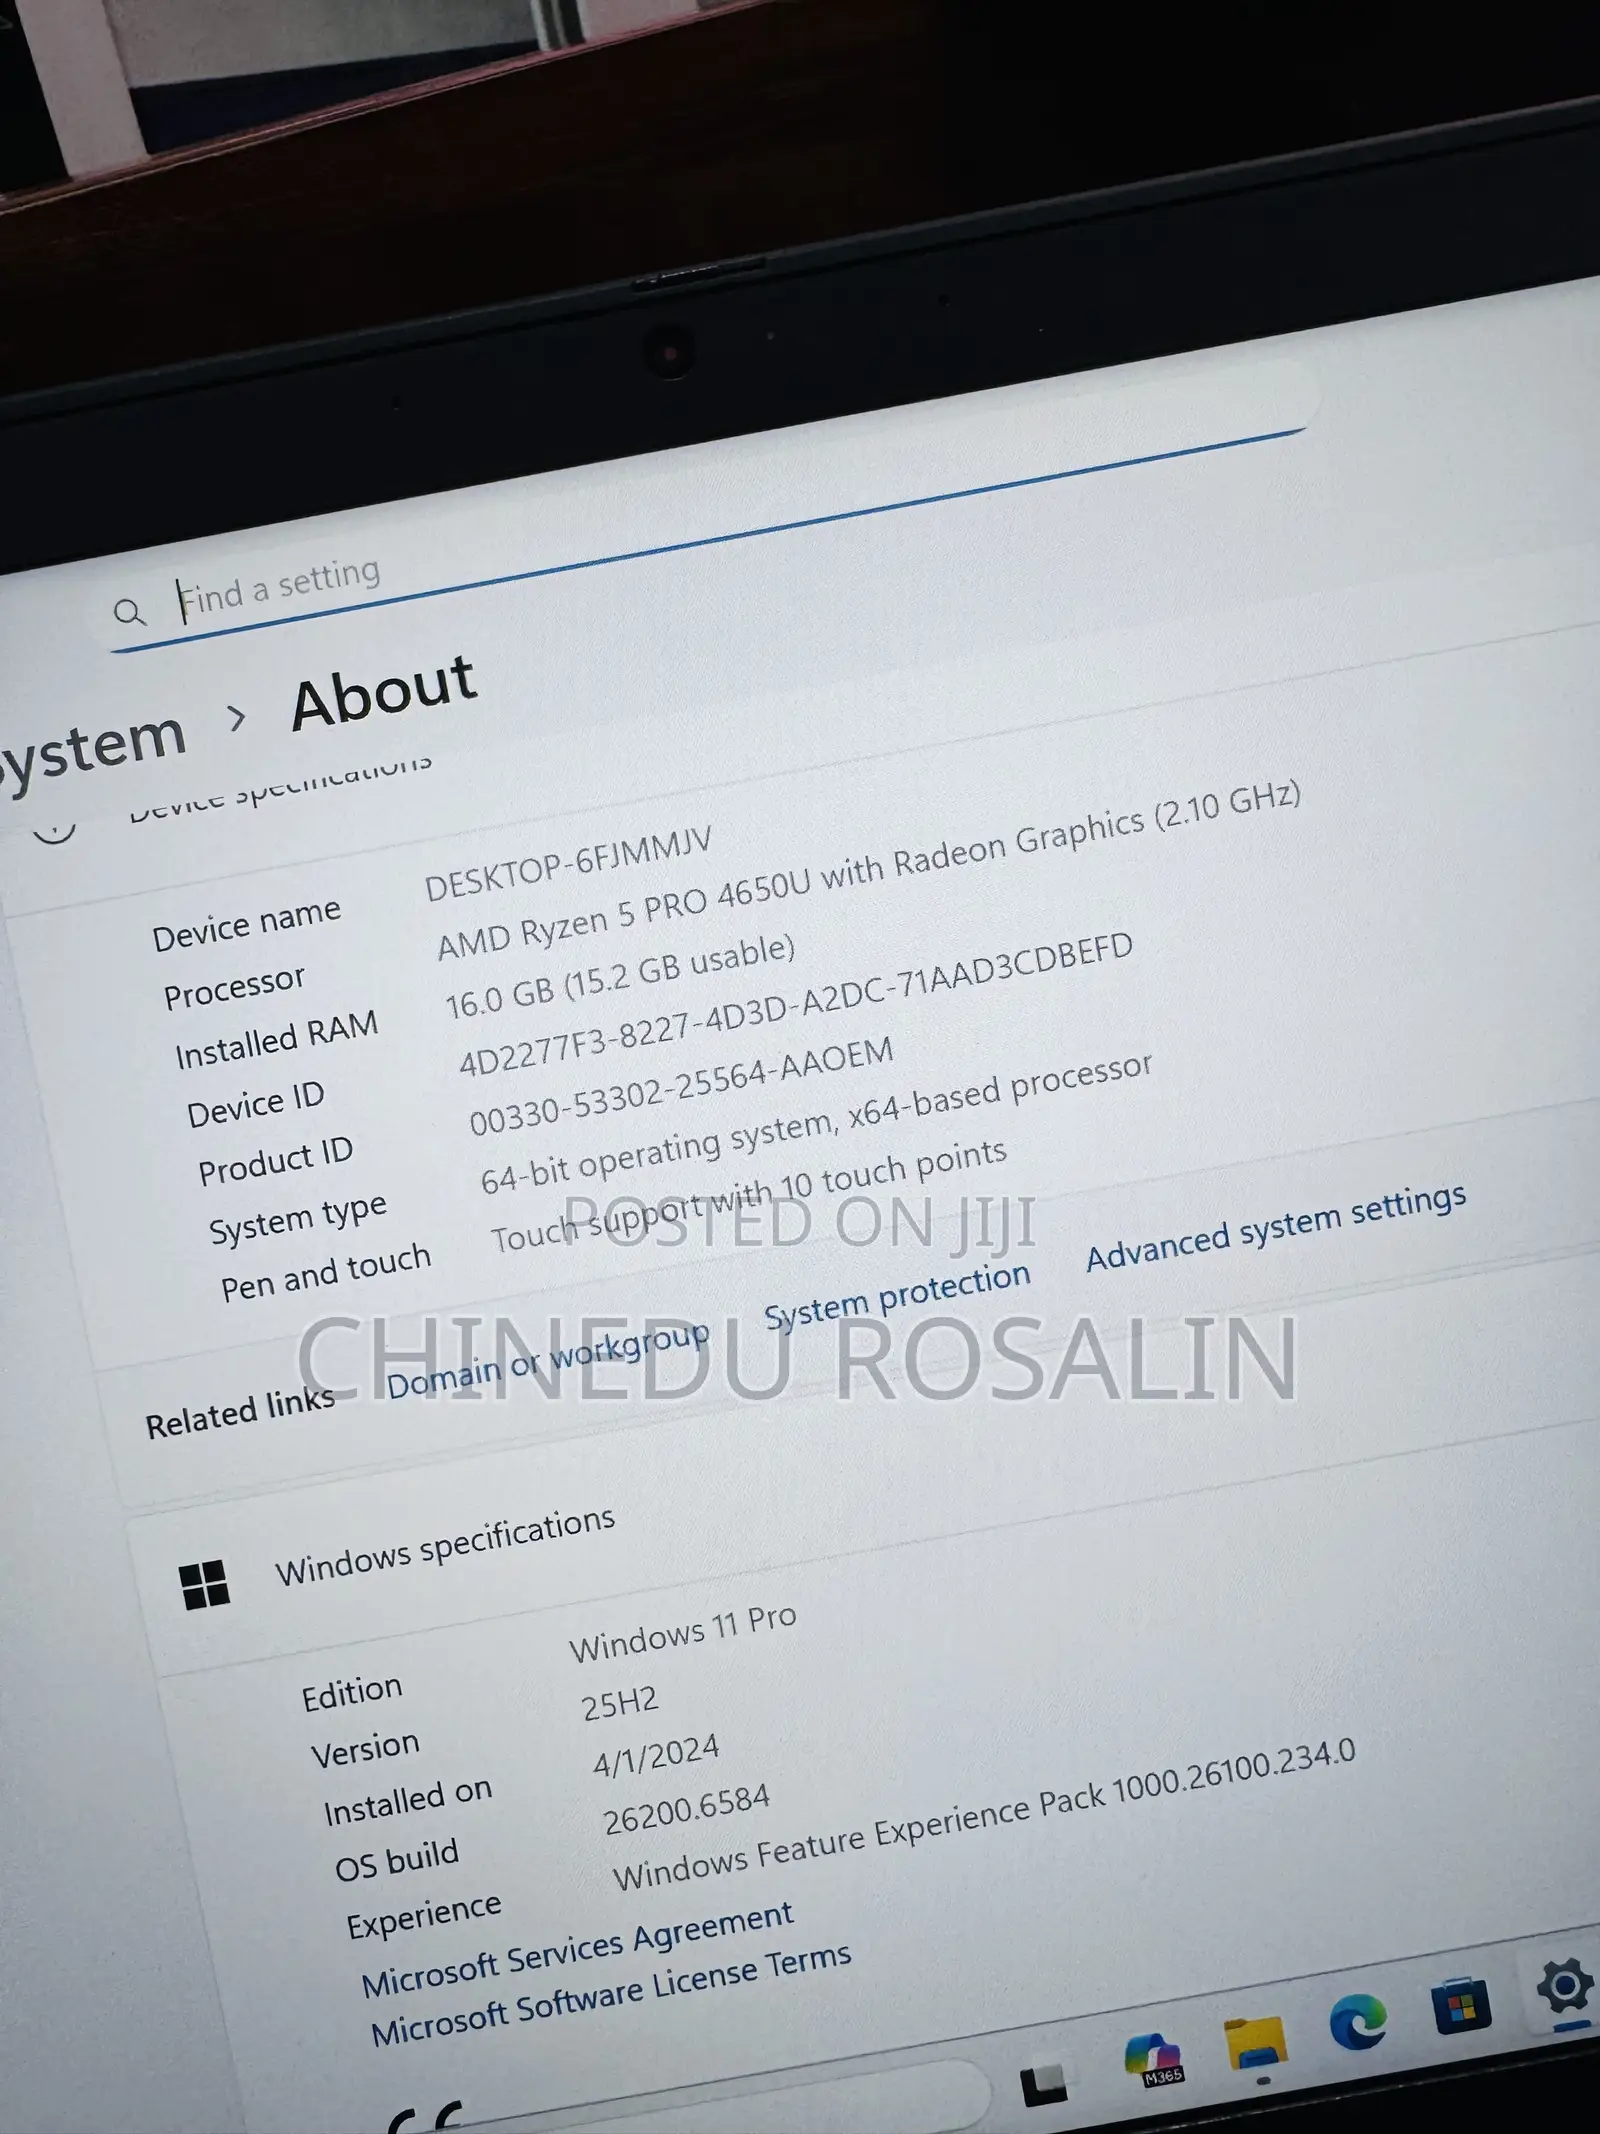Viewport: 1600px width, 2134px height.
Task: Select Windows Feature Experience Pack value
Action: point(984,1814)
